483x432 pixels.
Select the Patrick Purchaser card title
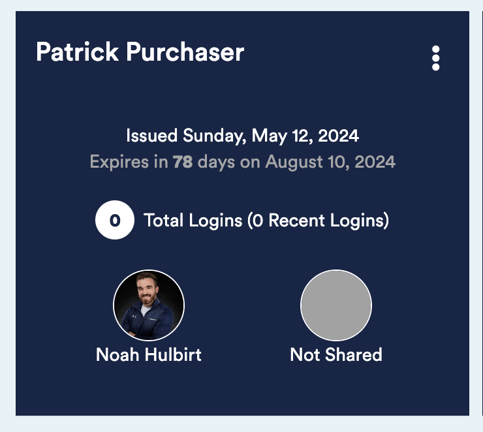pos(140,52)
